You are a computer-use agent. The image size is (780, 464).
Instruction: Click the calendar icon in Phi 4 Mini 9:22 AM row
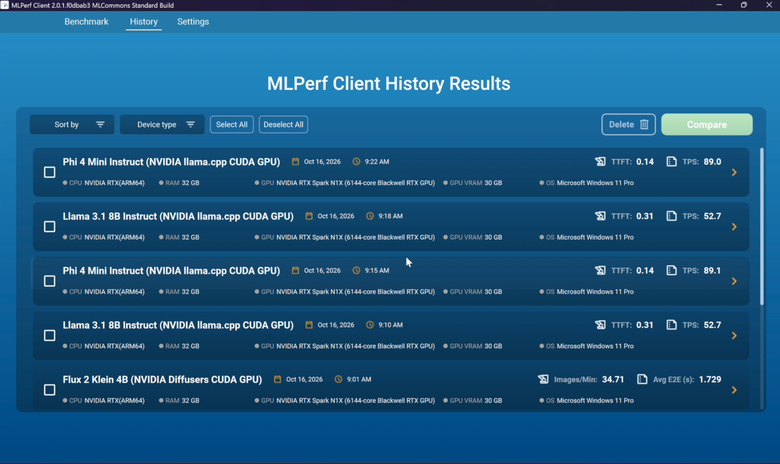pyautogui.click(x=295, y=162)
